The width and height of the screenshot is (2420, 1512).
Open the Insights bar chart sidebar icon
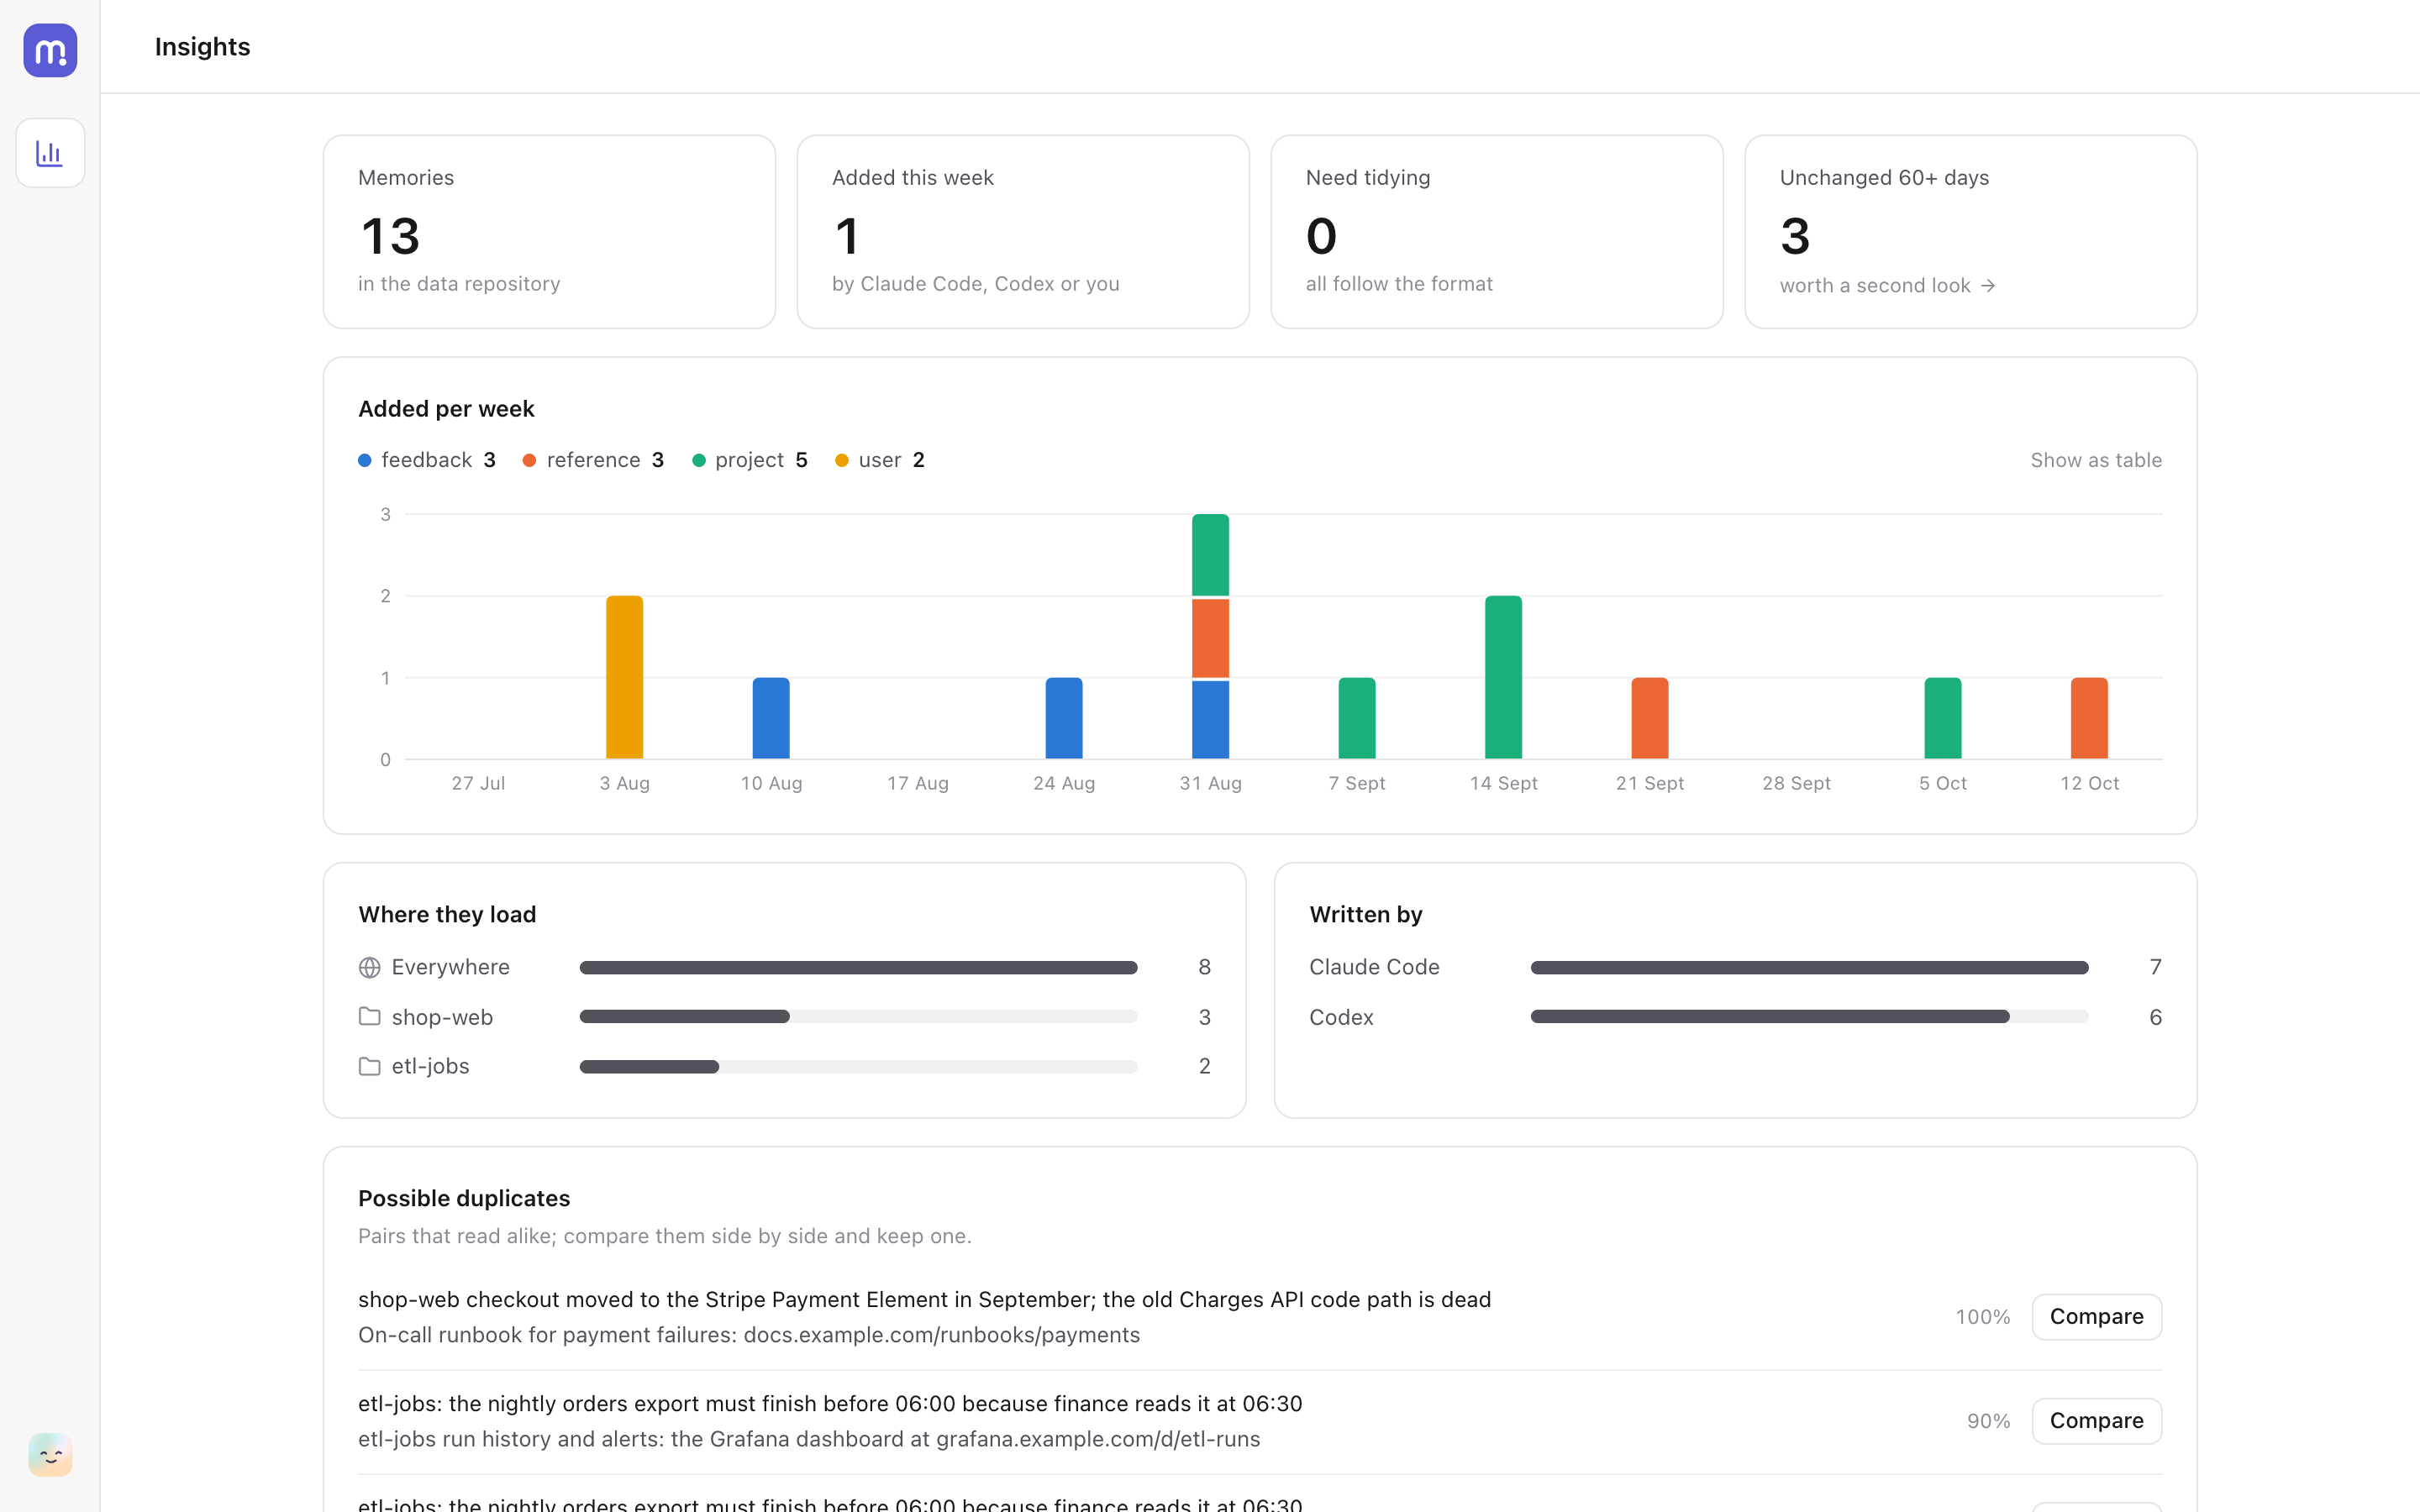pyautogui.click(x=50, y=153)
